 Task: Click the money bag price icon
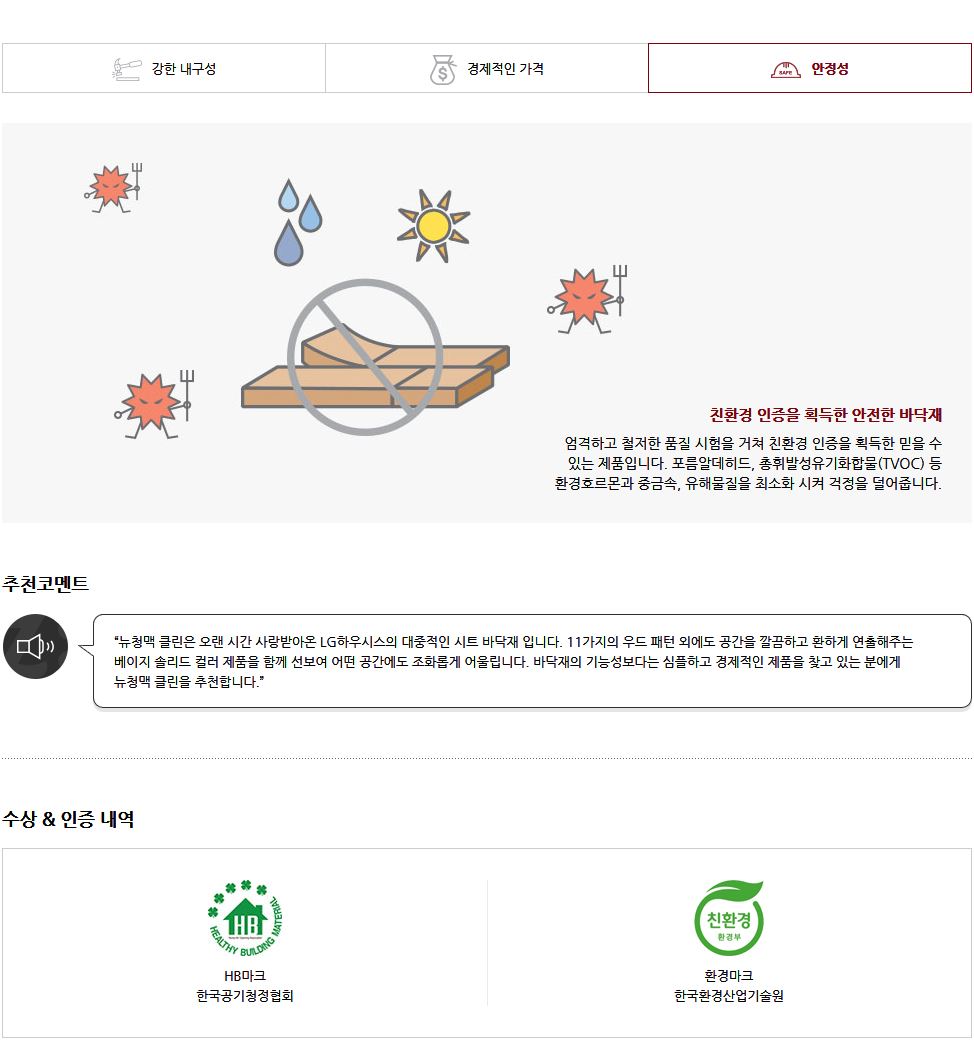pos(442,69)
